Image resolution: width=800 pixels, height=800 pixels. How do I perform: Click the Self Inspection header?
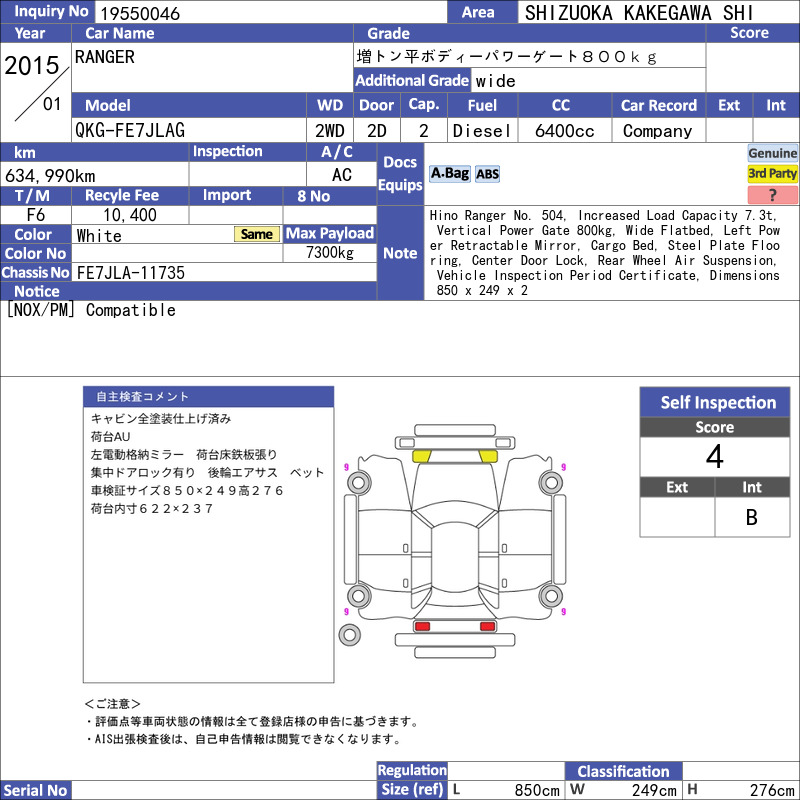[715, 403]
